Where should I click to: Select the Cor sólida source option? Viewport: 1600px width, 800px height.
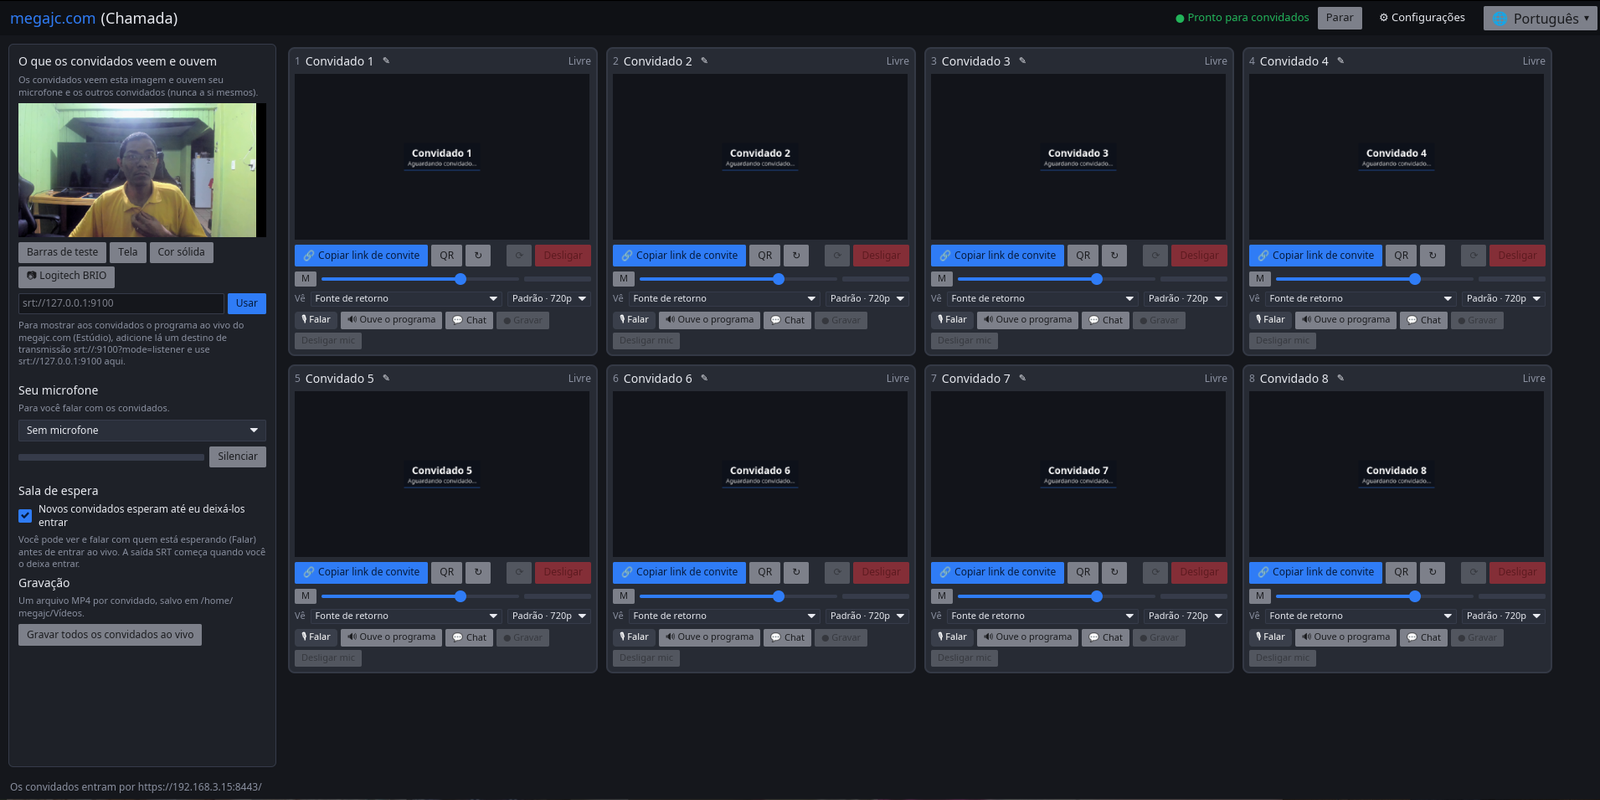[181, 252]
